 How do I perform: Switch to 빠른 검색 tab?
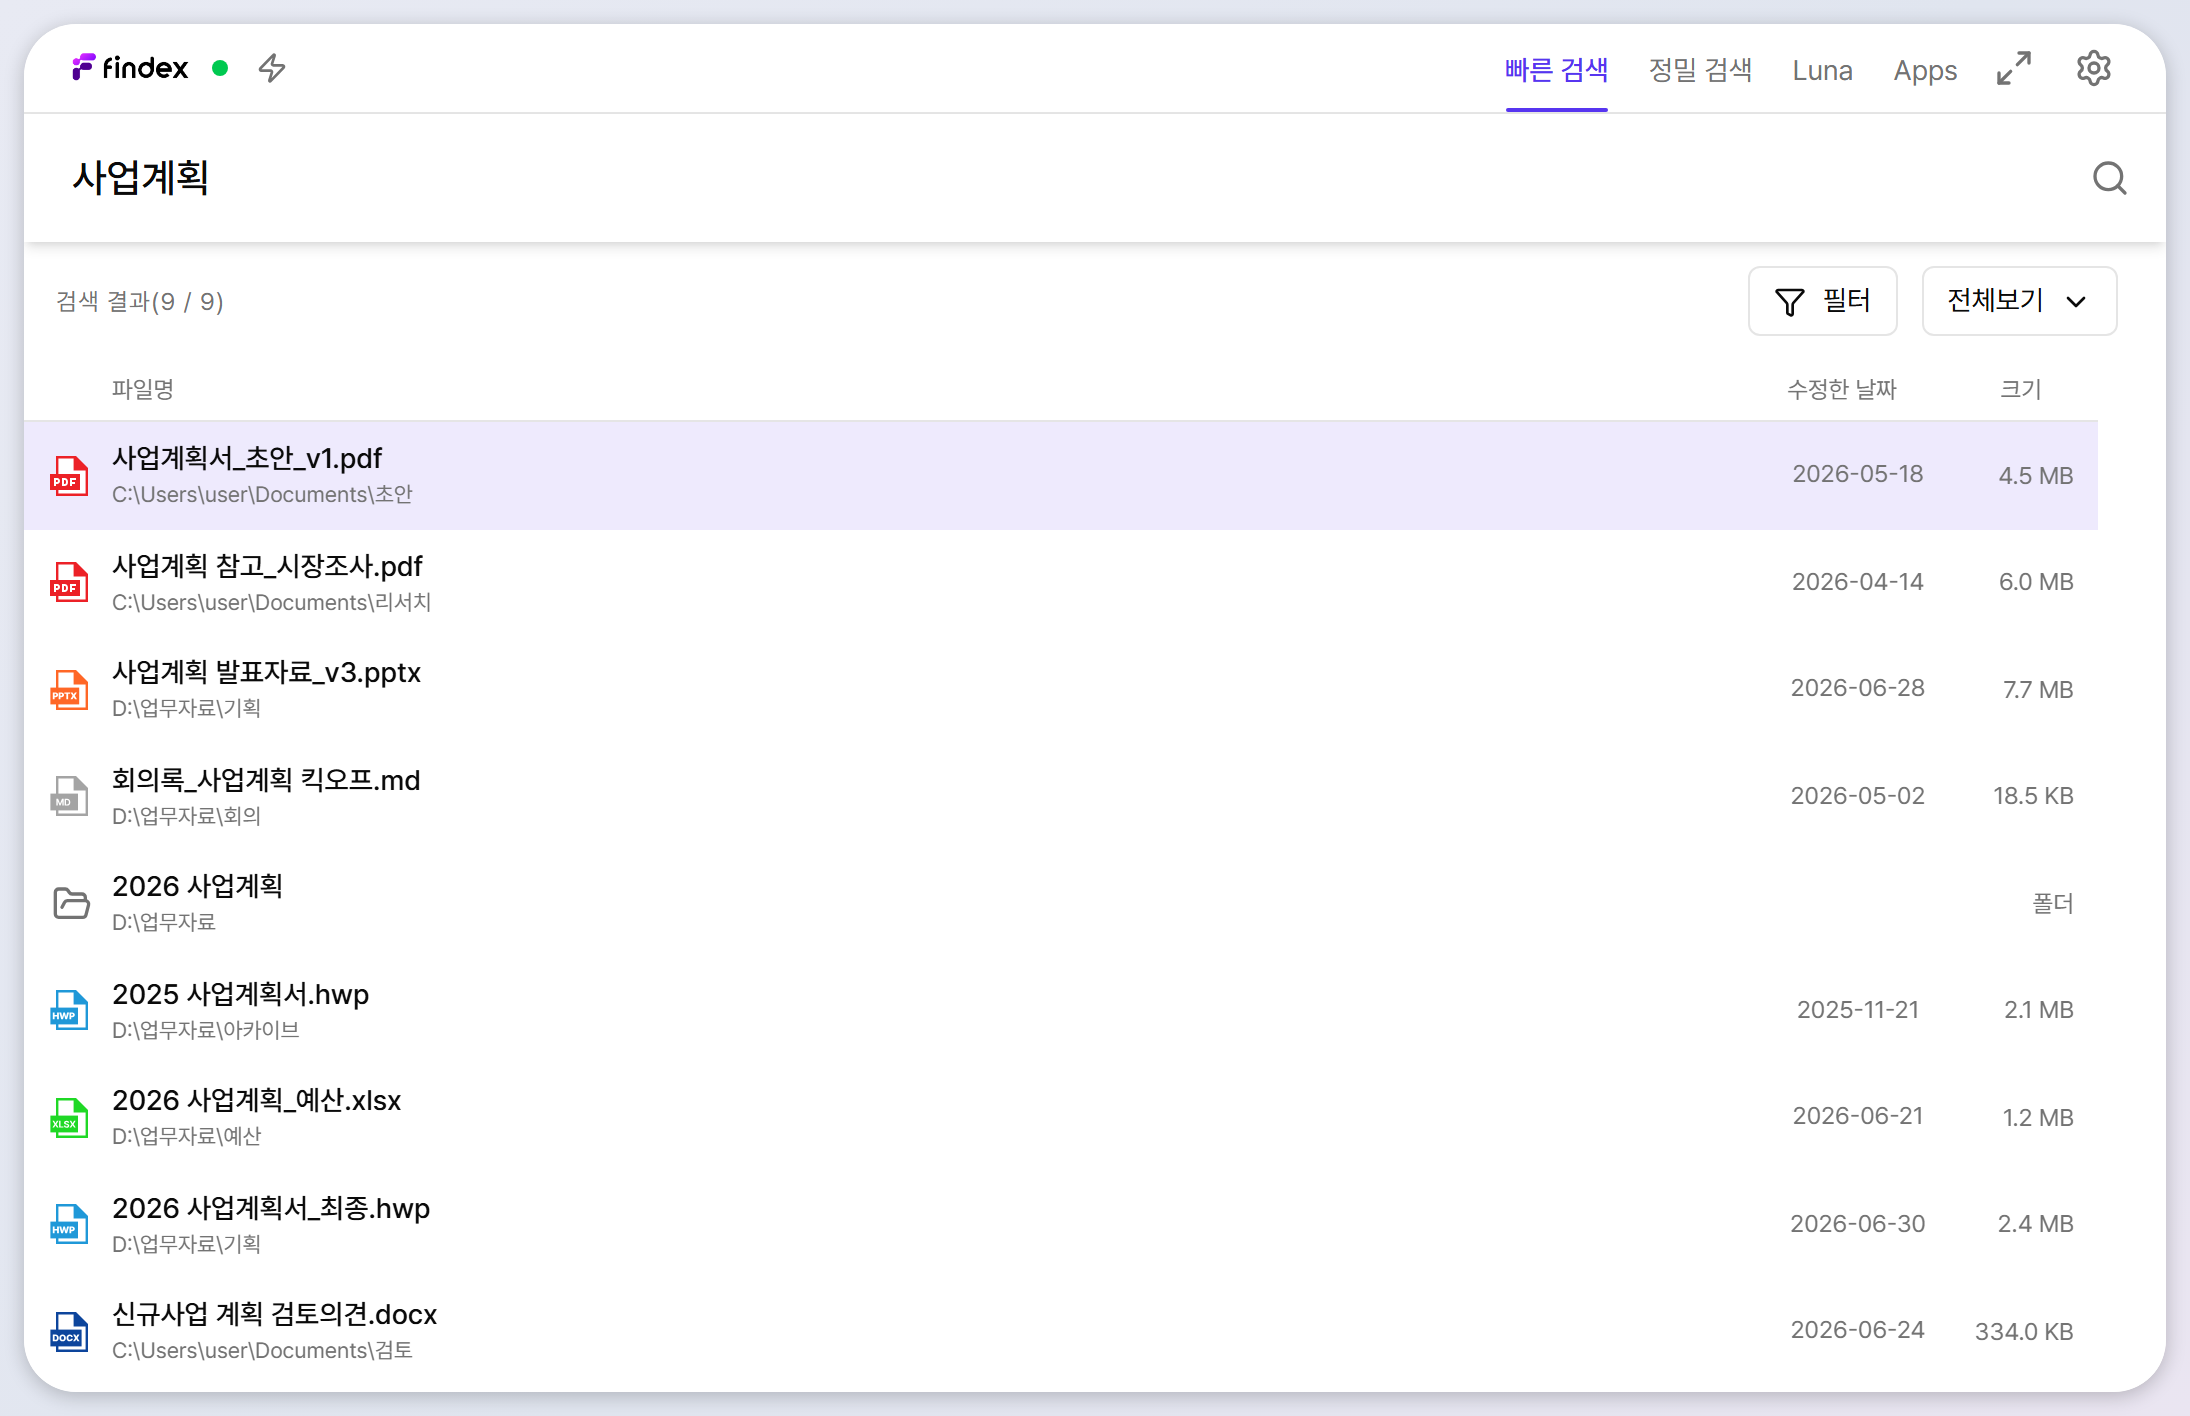pos(1556,70)
